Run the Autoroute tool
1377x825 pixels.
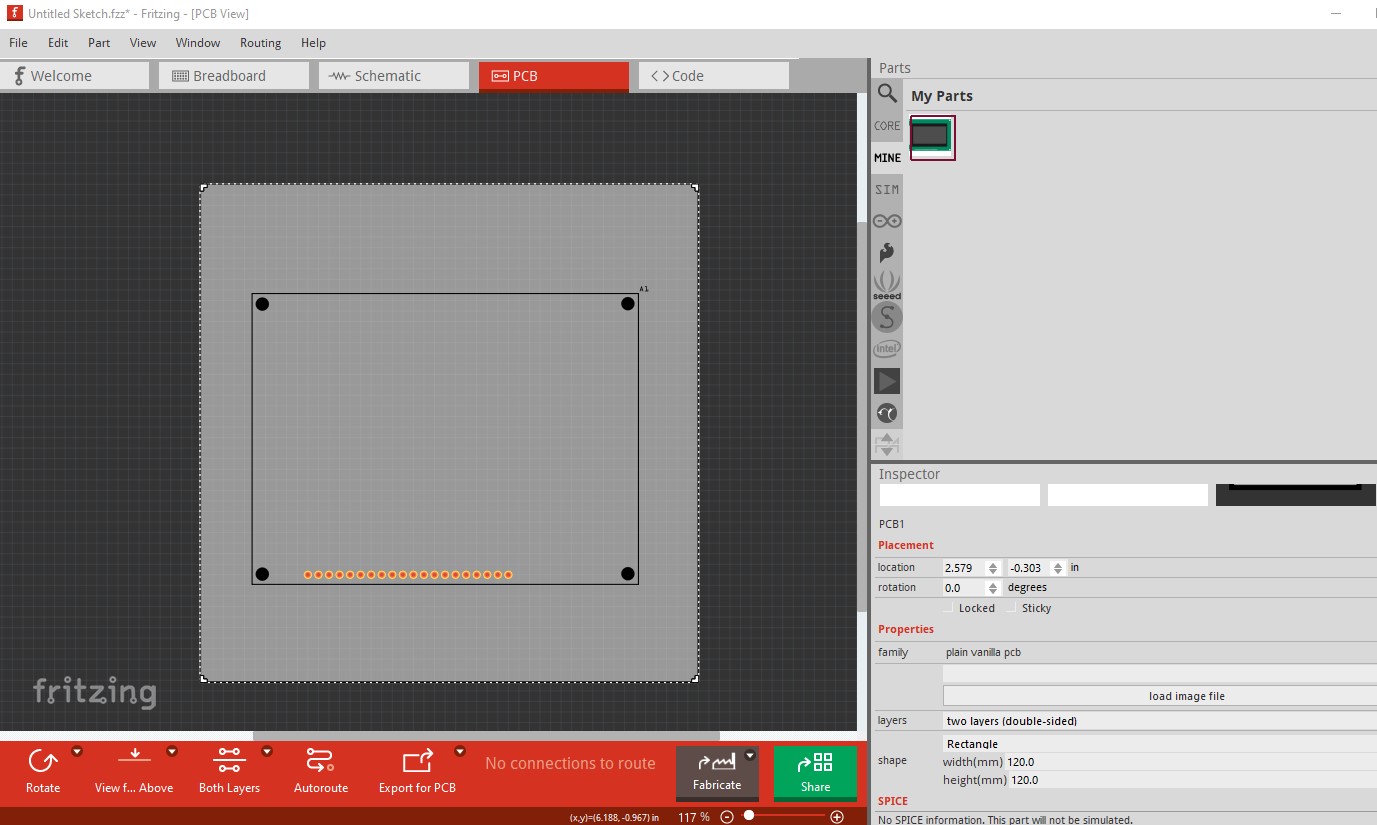click(320, 762)
